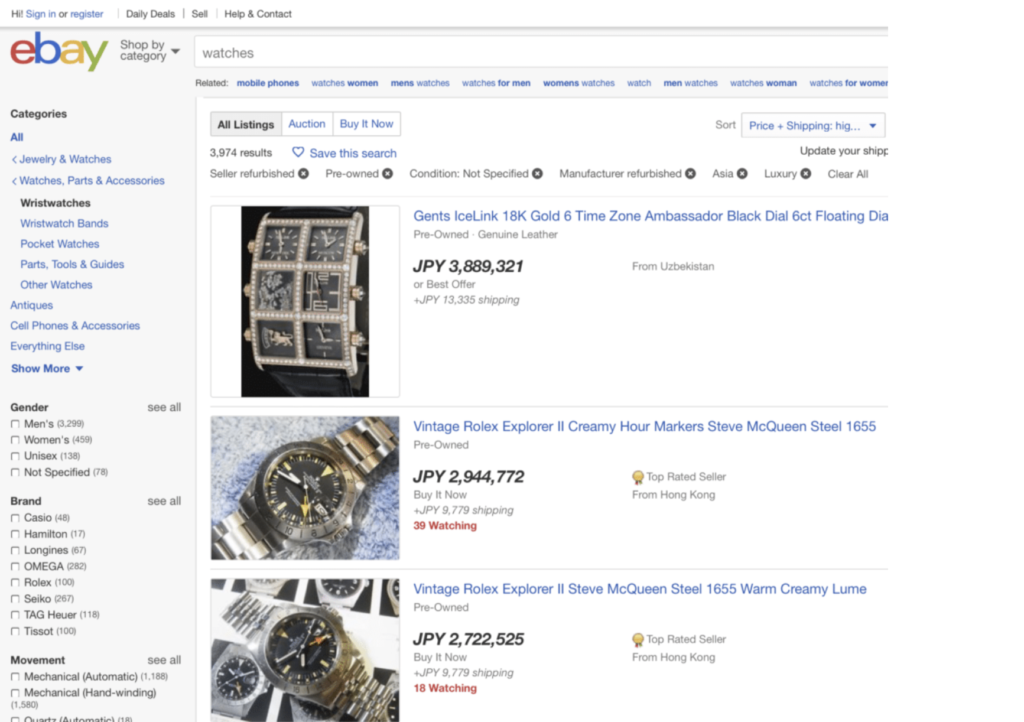Click related search womens watches
Image resolution: width=1024 pixels, height=722 pixels.
(579, 83)
